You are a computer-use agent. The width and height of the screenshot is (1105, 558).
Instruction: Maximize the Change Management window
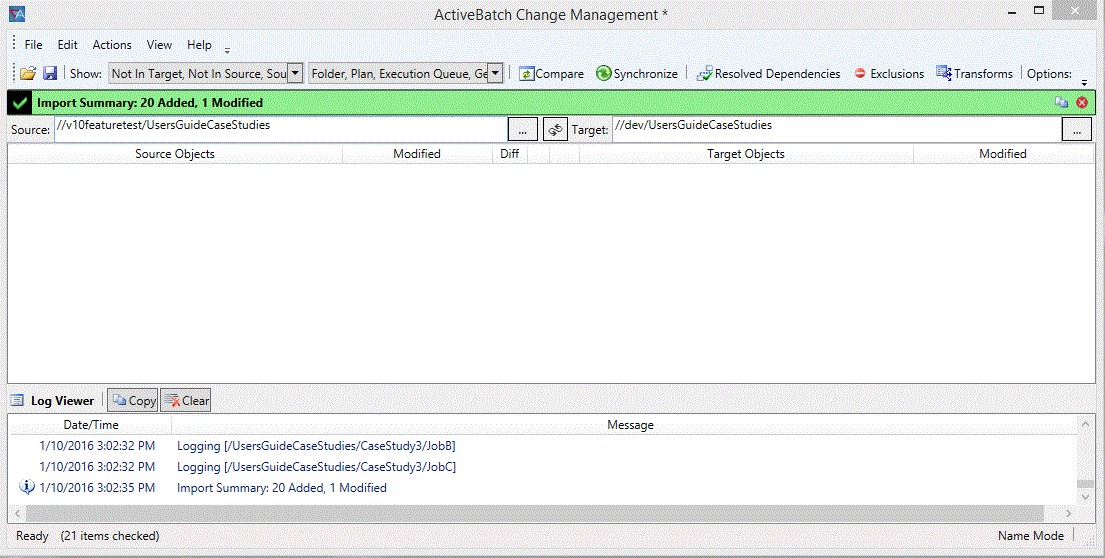pos(1039,11)
